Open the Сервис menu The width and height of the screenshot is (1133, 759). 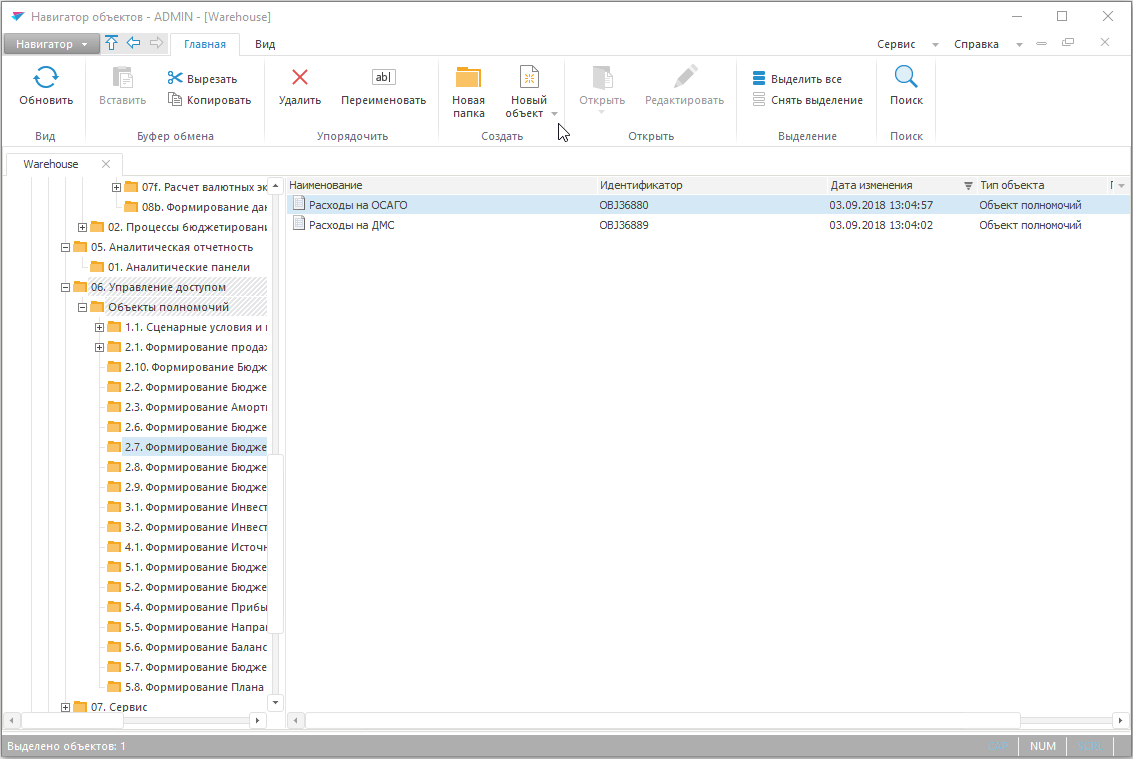[896, 44]
